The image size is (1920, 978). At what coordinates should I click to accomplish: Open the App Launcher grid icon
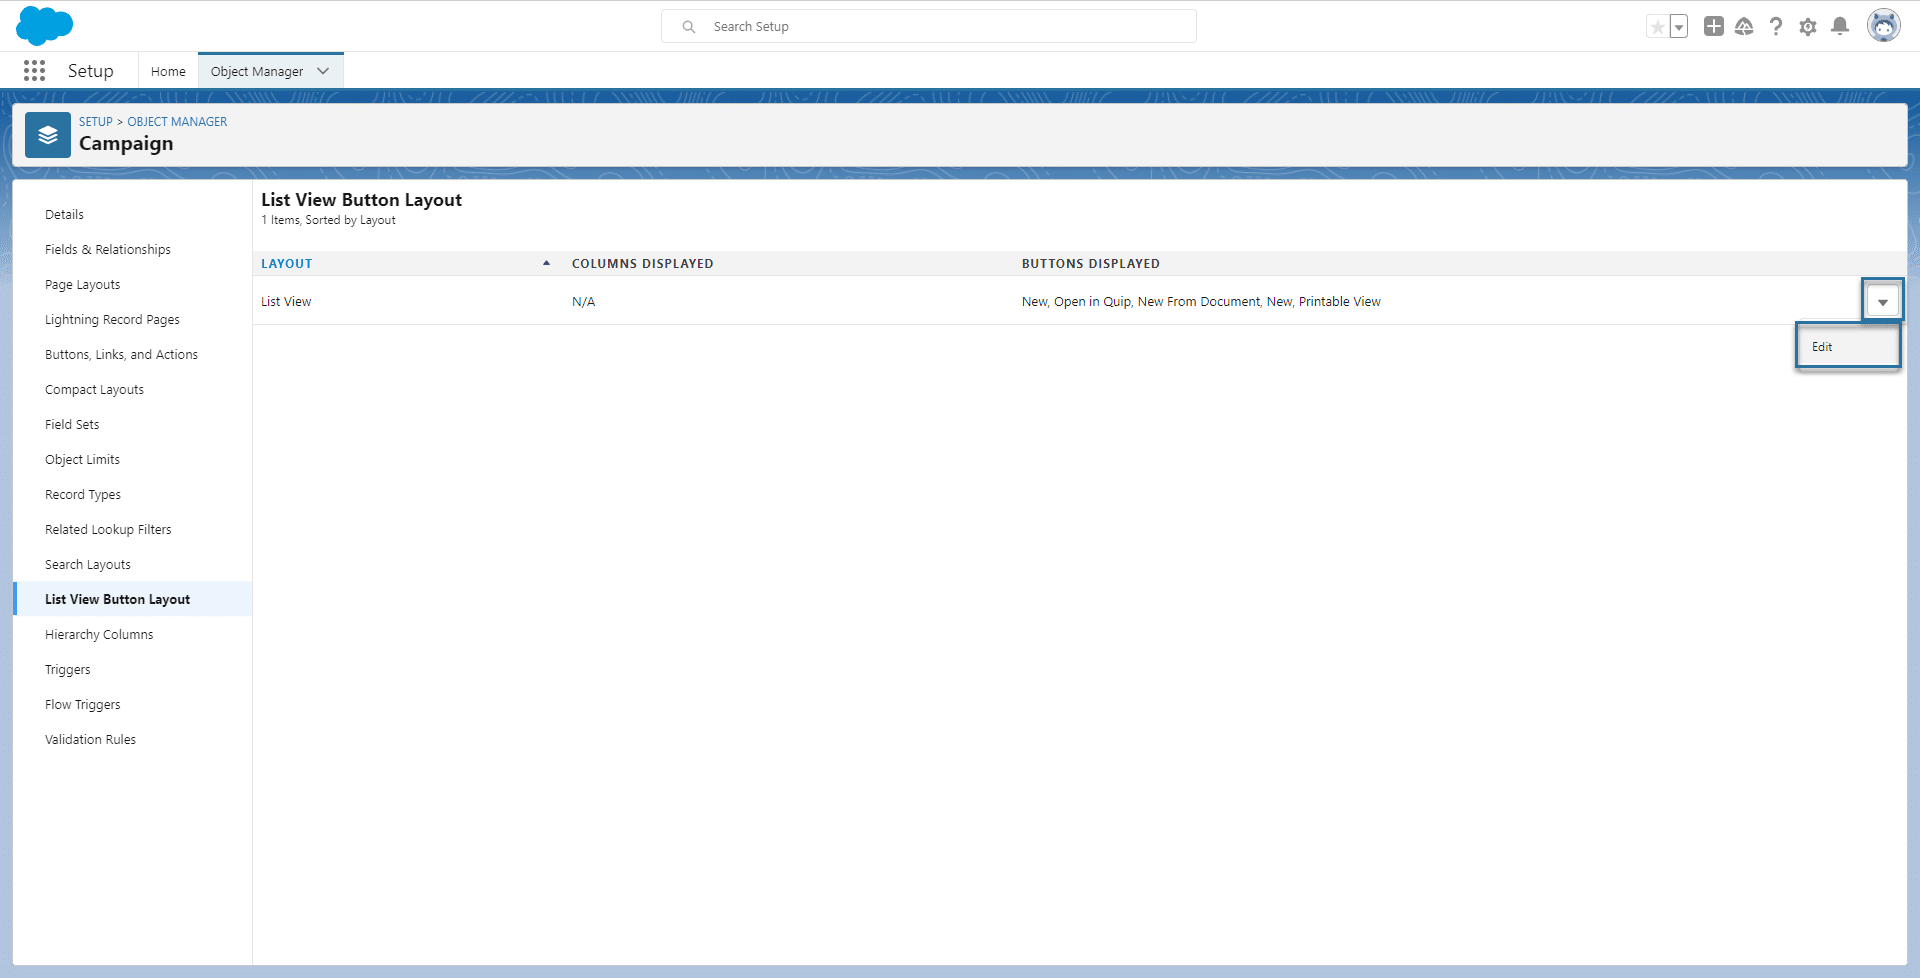[x=34, y=70]
